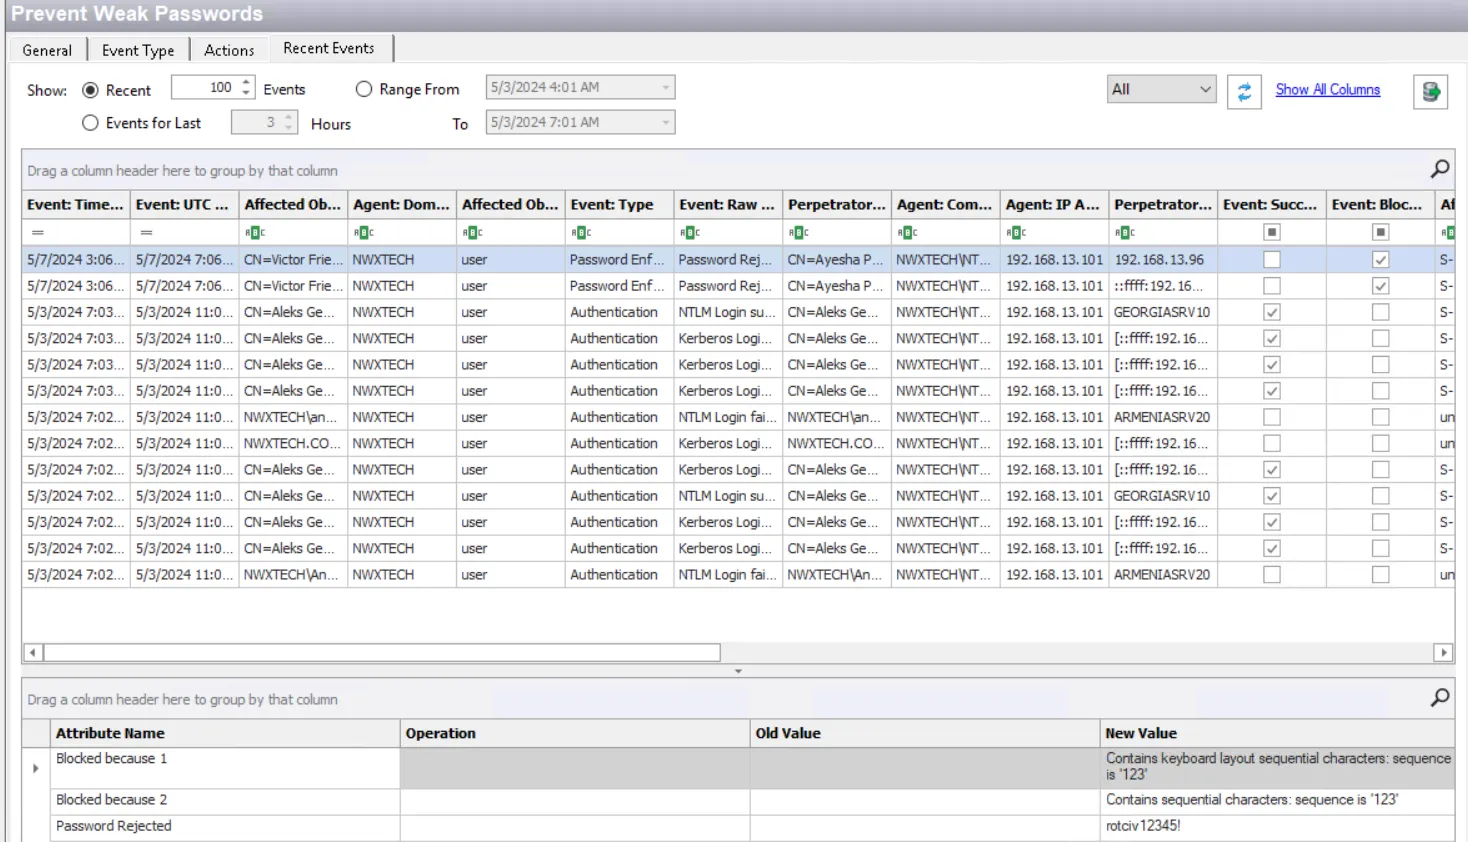Increase the hours spinner value
1468x842 pixels.
coord(288,117)
